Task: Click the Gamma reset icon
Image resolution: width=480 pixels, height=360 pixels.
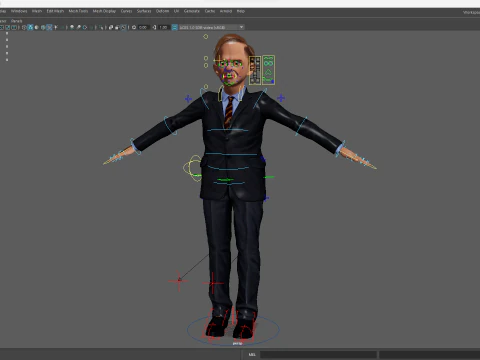Action: pyautogui.click(x=154, y=27)
